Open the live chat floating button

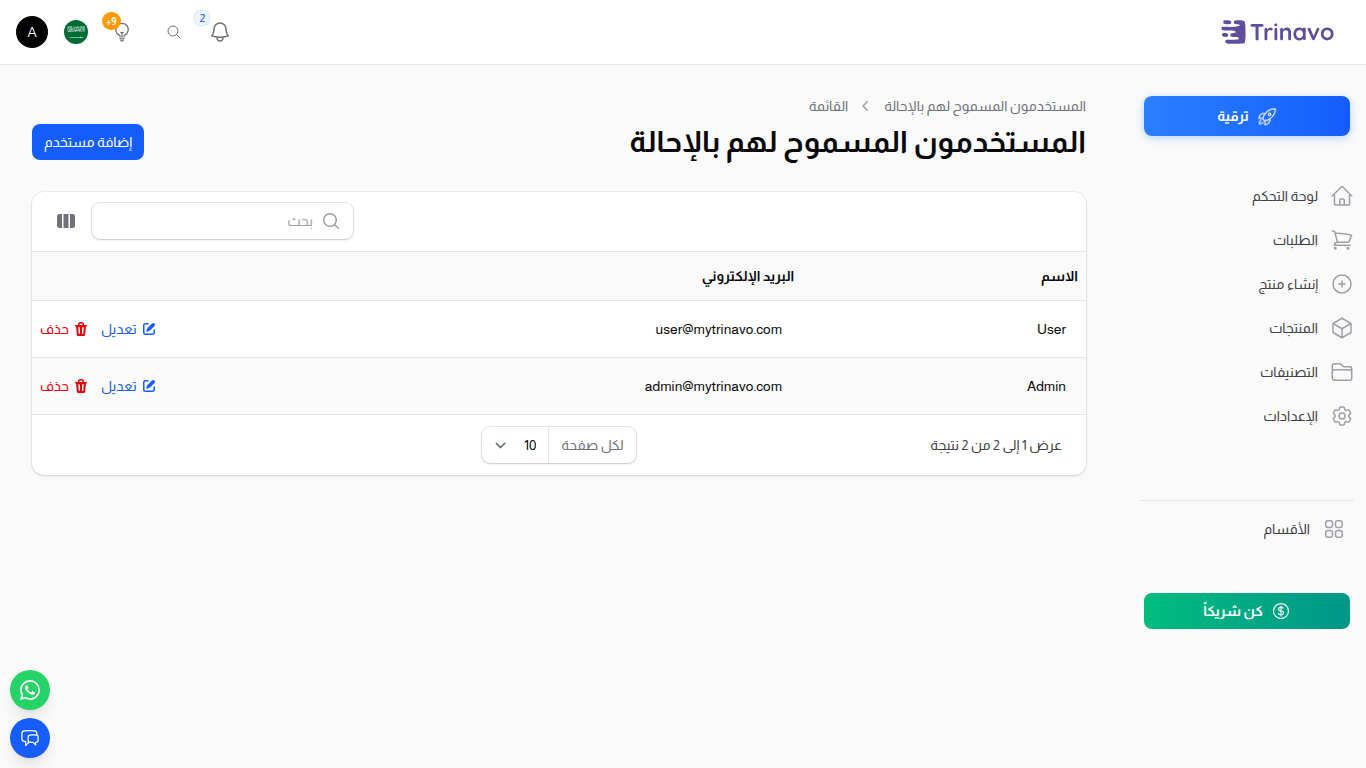point(30,738)
